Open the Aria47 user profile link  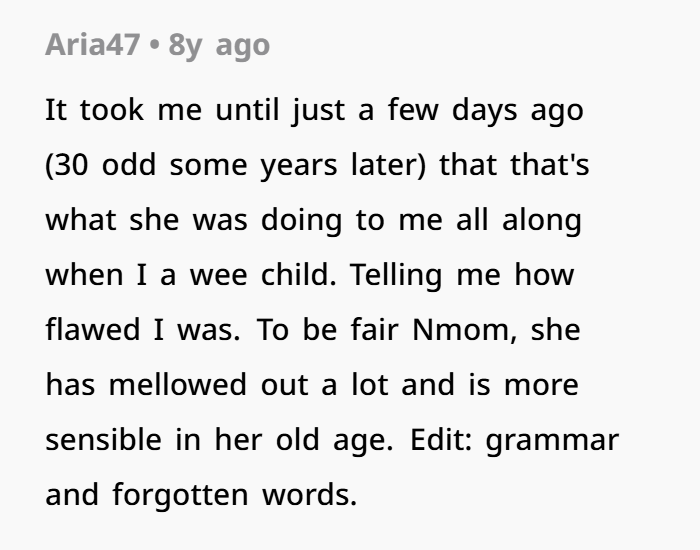[x=92, y=46]
